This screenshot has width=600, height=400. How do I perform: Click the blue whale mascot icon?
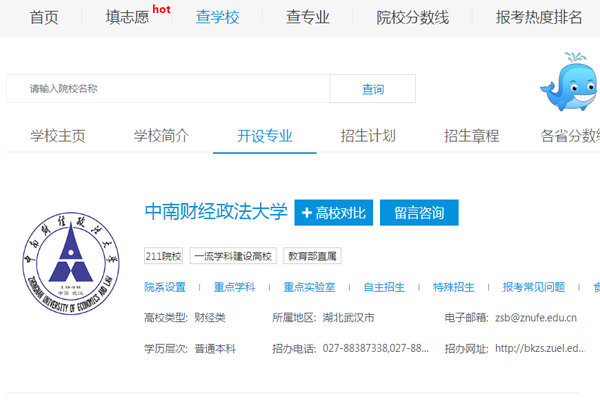pyautogui.click(x=569, y=82)
